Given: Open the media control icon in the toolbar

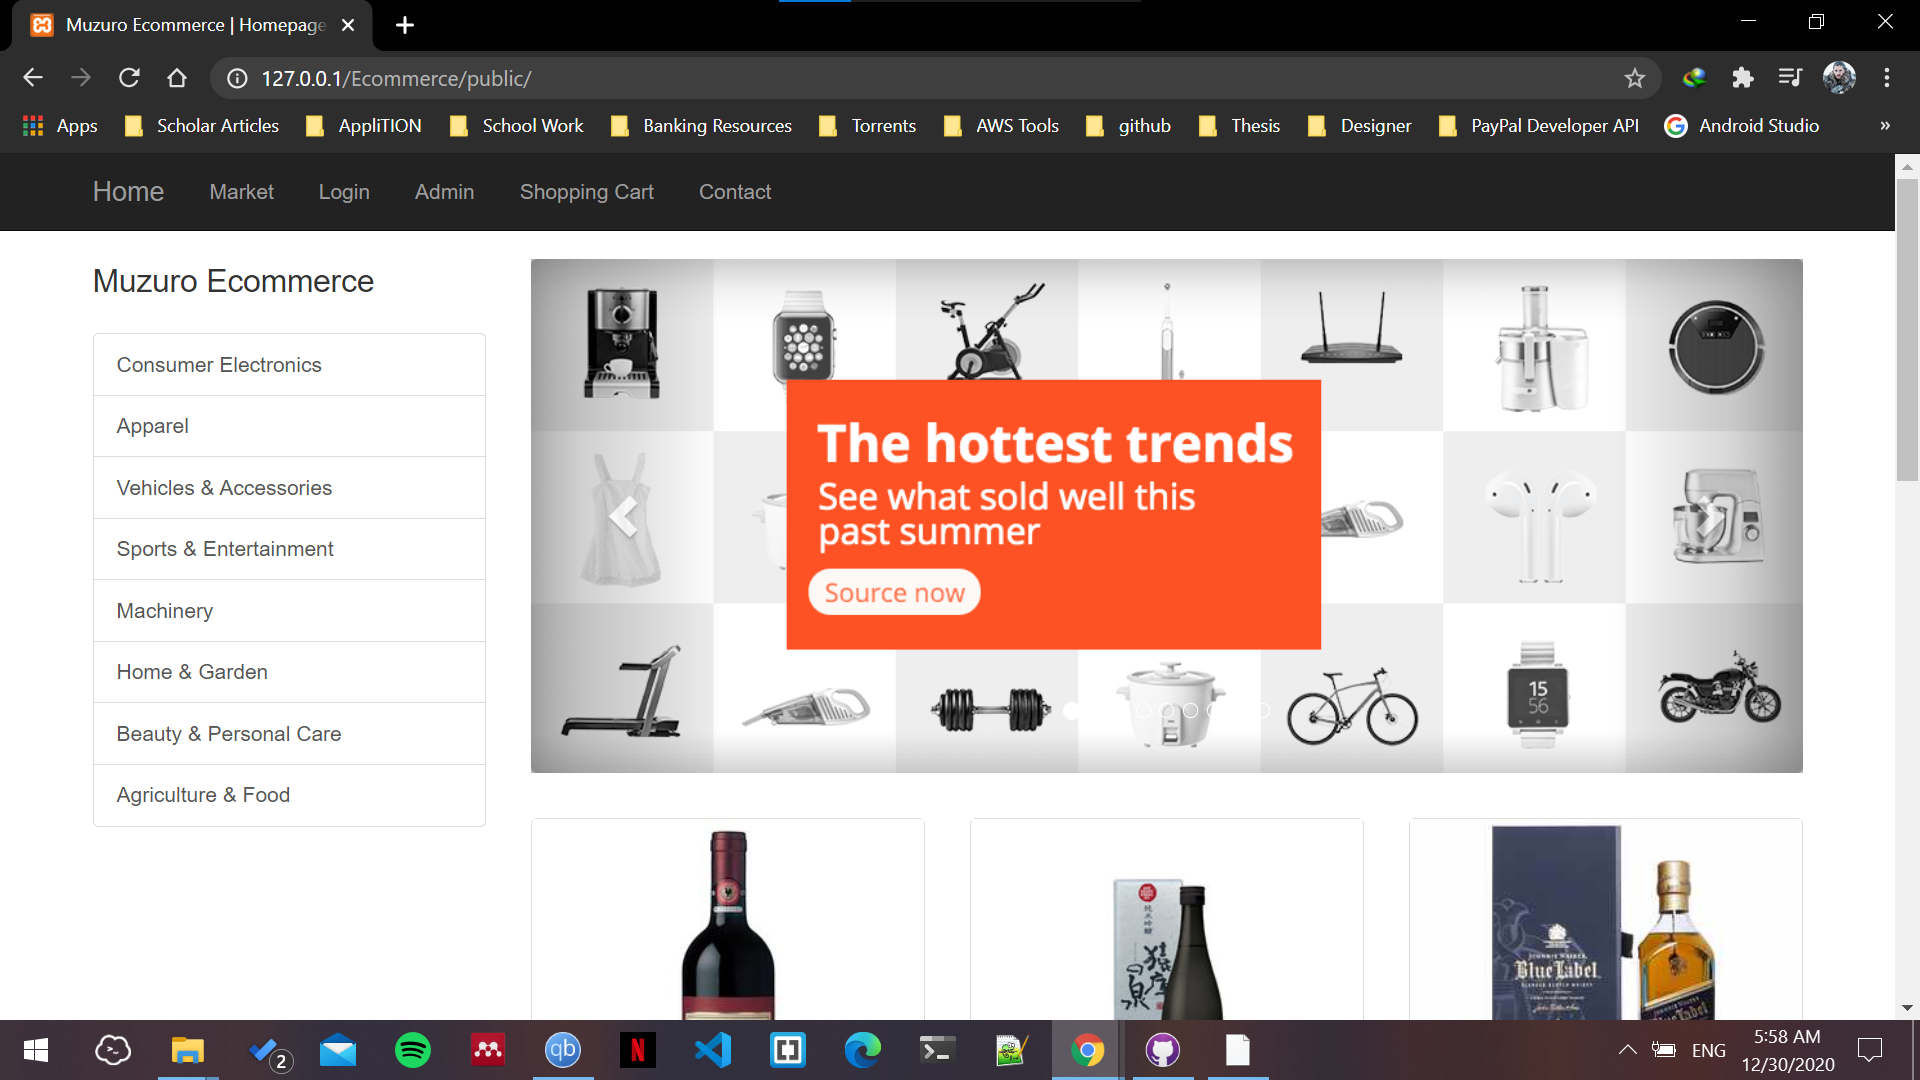Looking at the screenshot, I should [1790, 78].
